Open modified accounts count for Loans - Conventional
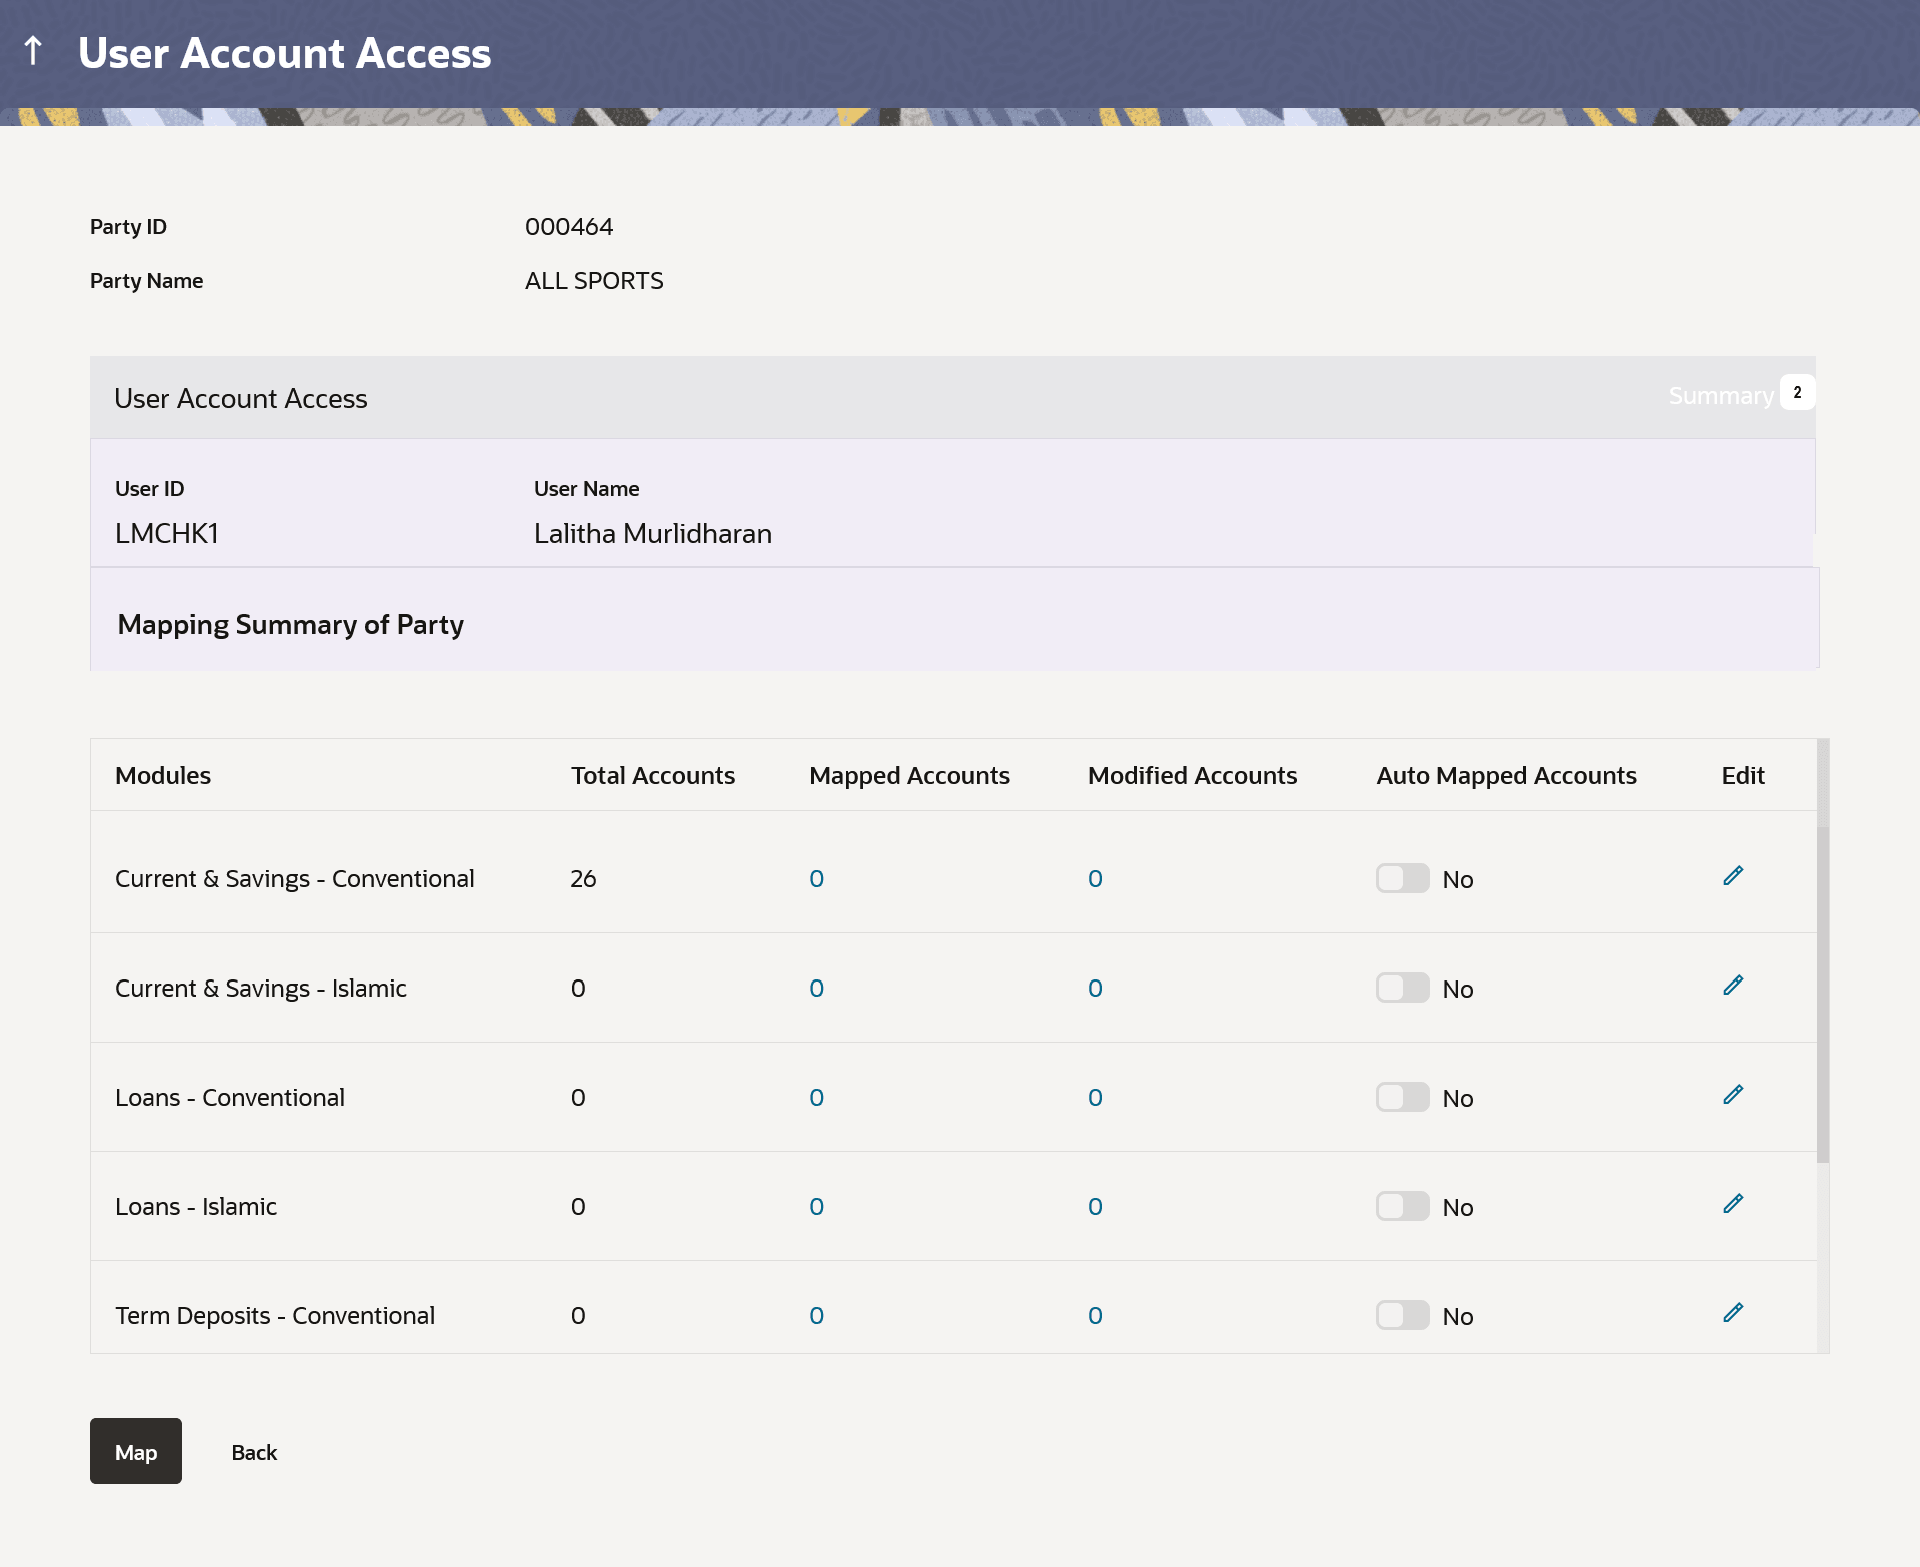The image size is (1920, 1567). pos(1095,1098)
